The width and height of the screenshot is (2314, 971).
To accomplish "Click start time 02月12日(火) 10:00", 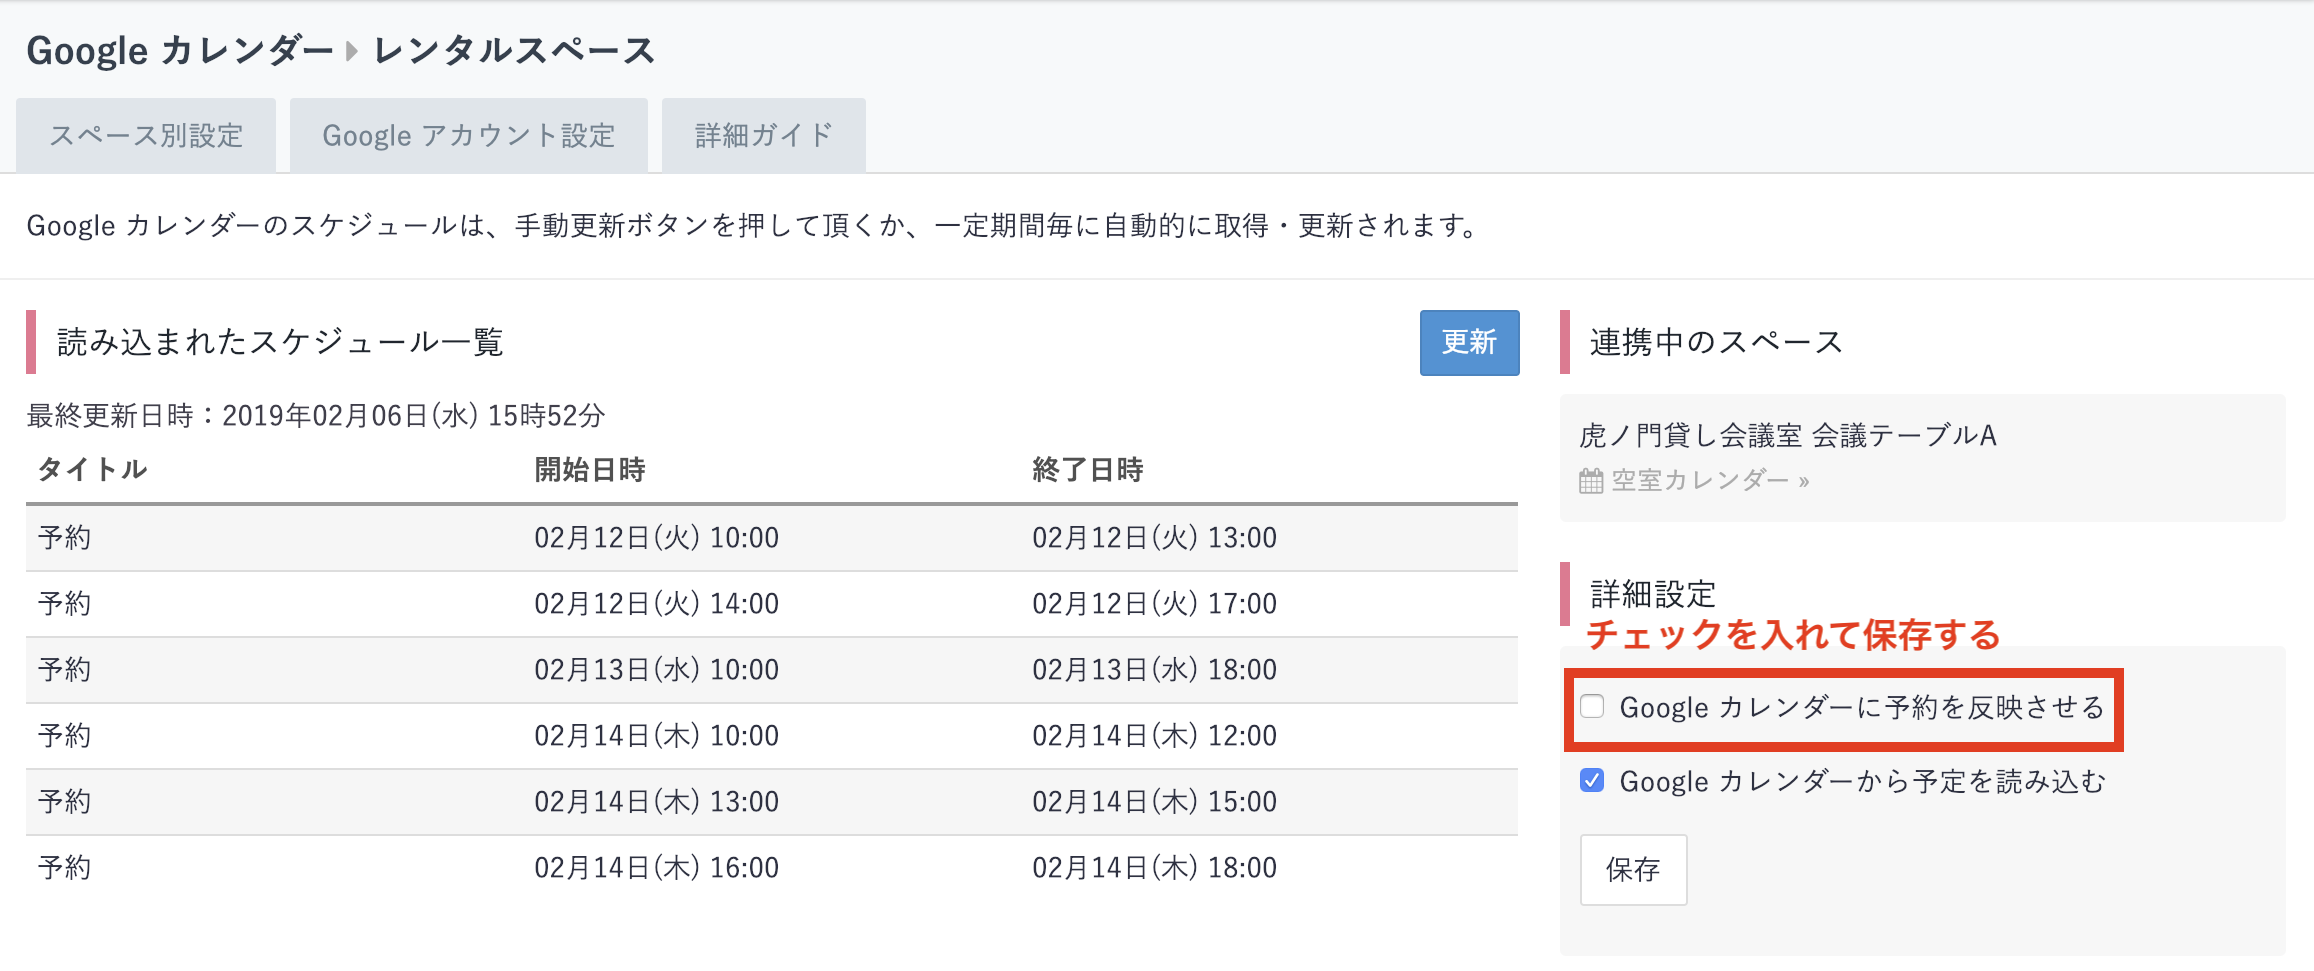I will click(x=656, y=538).
